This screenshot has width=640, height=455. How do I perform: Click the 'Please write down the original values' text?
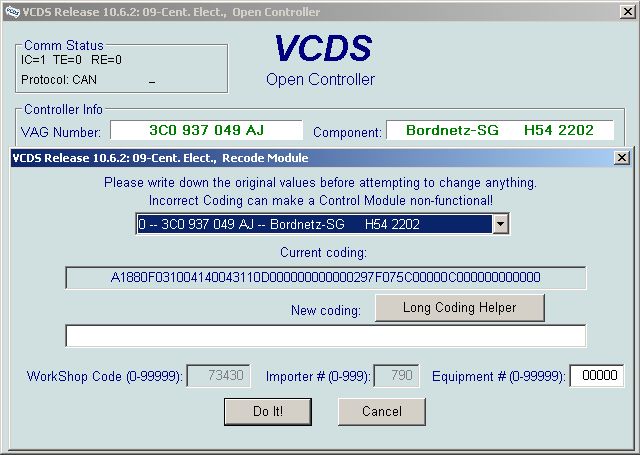(320, 182)
